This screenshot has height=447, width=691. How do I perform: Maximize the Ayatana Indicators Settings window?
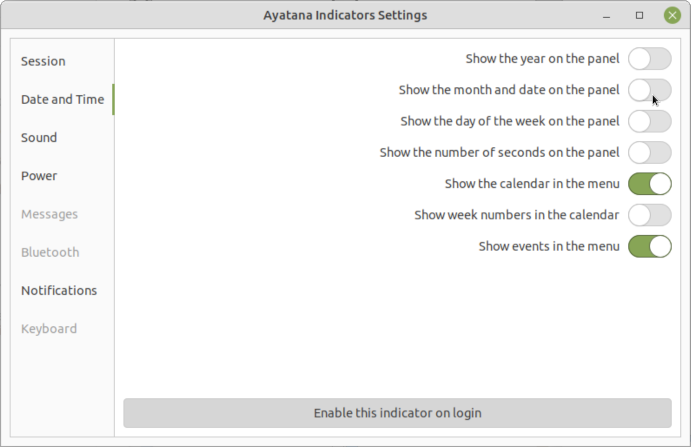[x=639, y=15]
